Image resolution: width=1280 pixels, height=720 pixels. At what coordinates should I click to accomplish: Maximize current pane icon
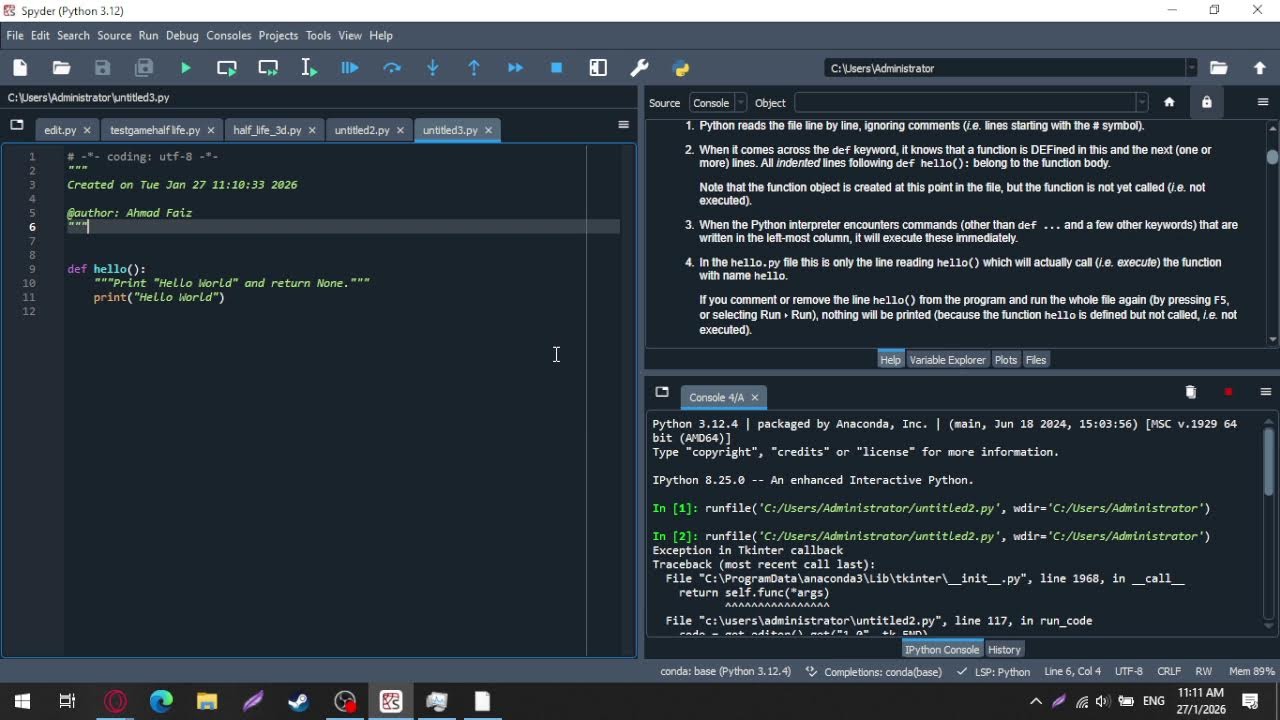click(x=598, y=68)
